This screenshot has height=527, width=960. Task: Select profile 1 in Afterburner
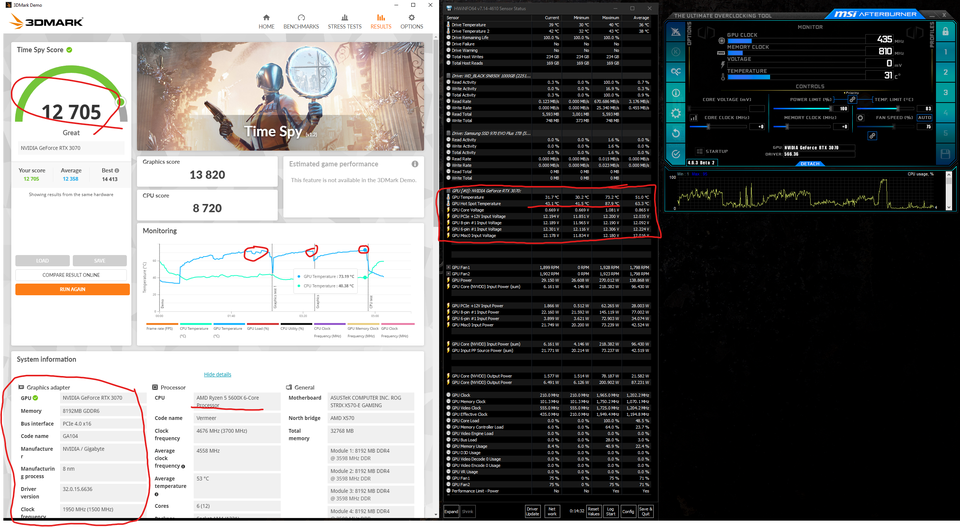tap(945, 52)
